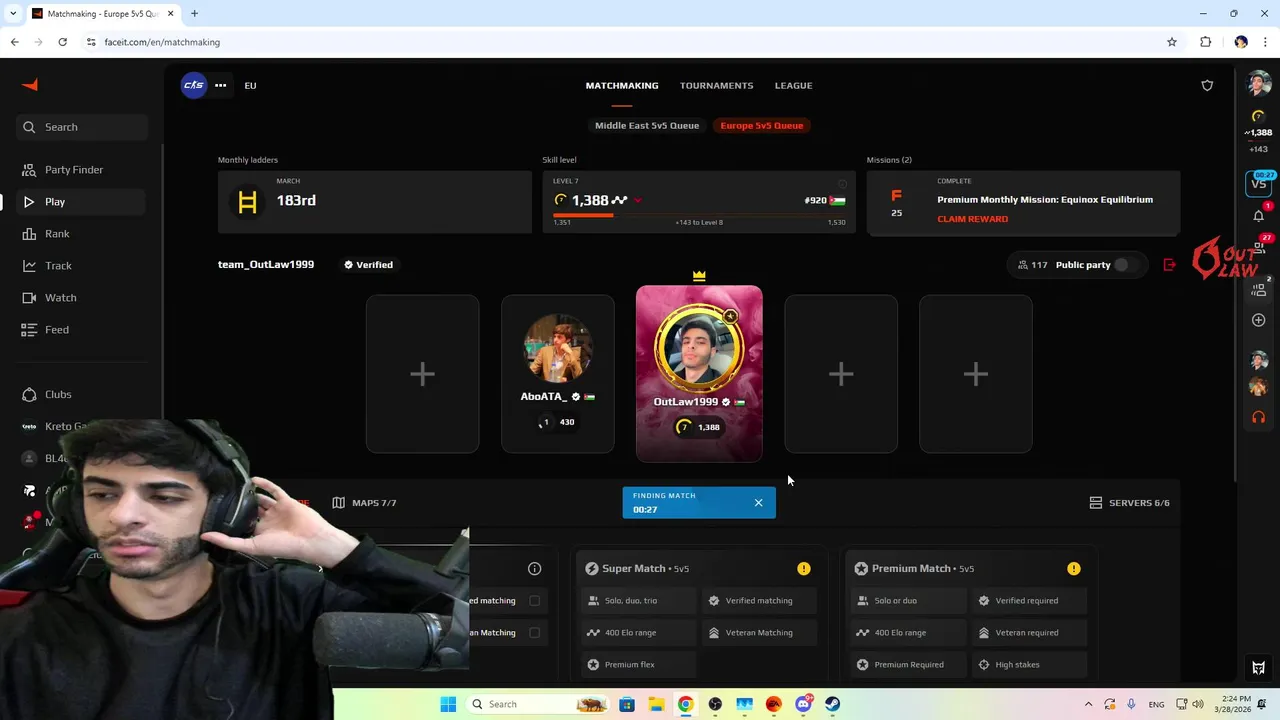The width and height of the screenshot is (1280, 720).
Task: Click the Premium Match warning icon
Action: (1074, 569)
